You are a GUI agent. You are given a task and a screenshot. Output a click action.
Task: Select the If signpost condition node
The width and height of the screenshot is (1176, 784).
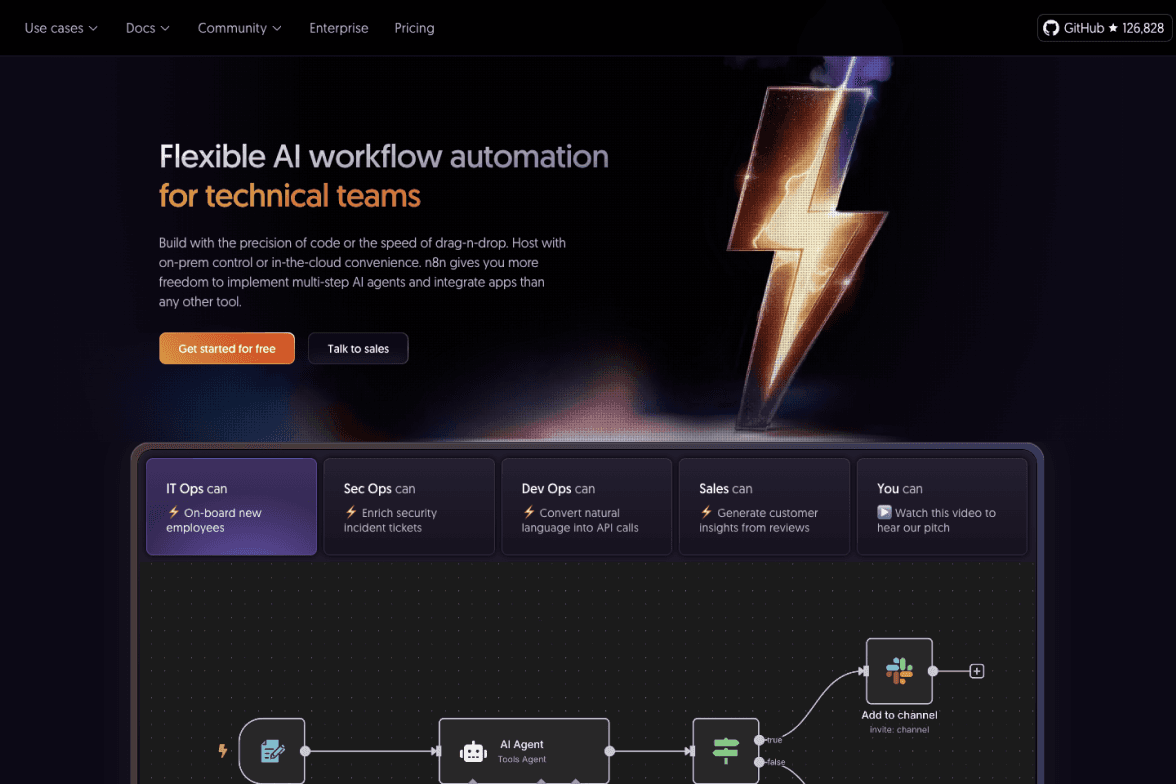[x=725, y=751]
